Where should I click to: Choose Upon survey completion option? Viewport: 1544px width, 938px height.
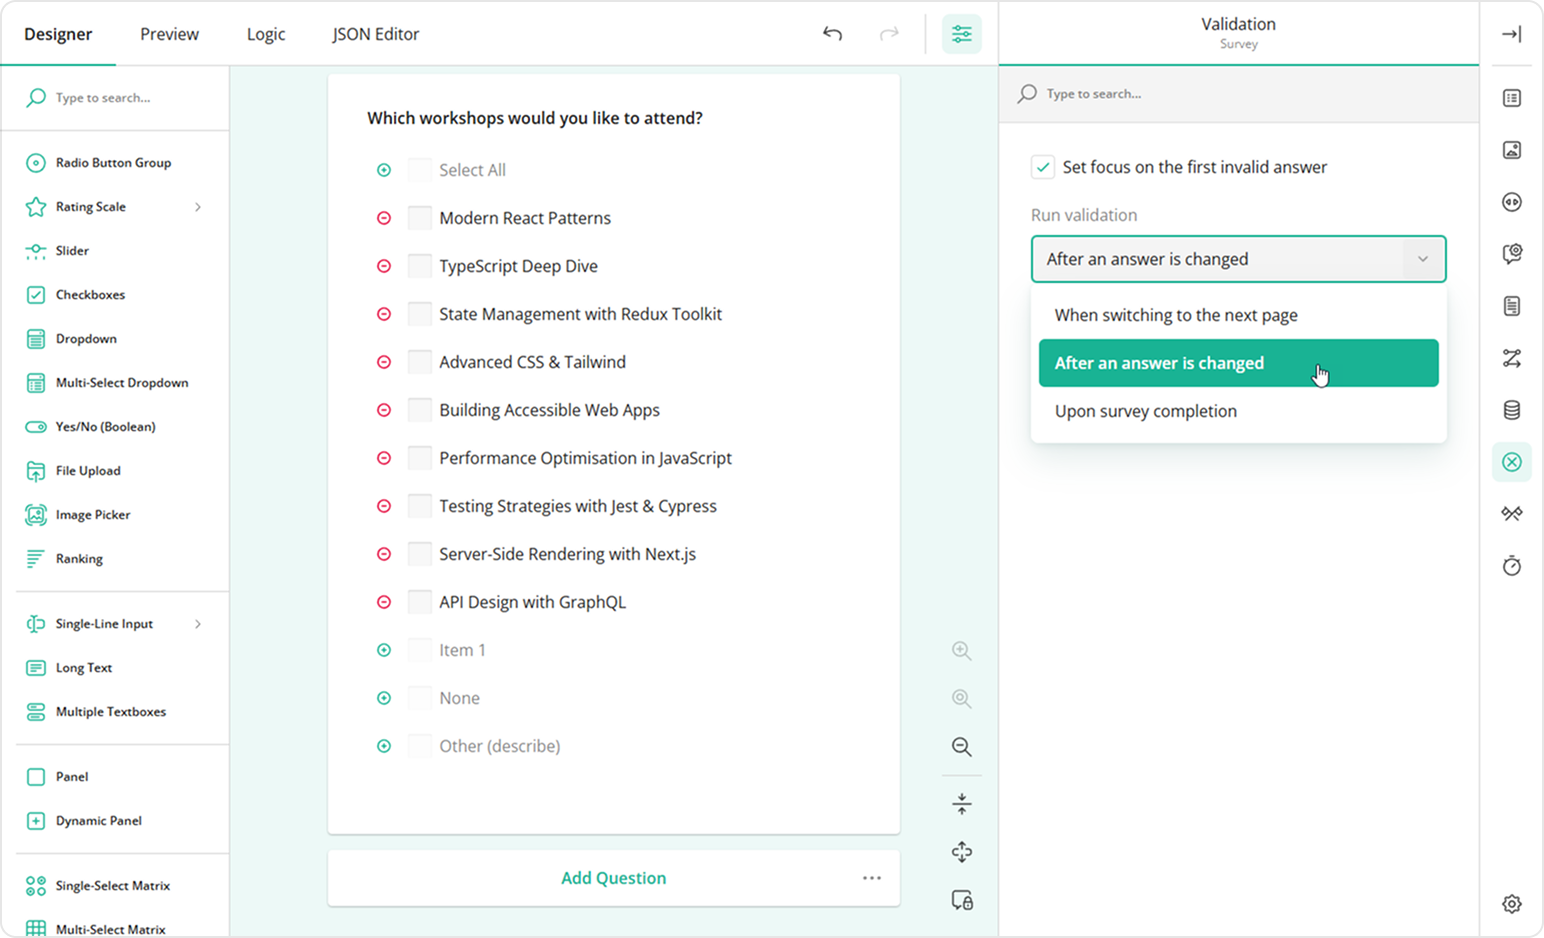[1145, 411]
